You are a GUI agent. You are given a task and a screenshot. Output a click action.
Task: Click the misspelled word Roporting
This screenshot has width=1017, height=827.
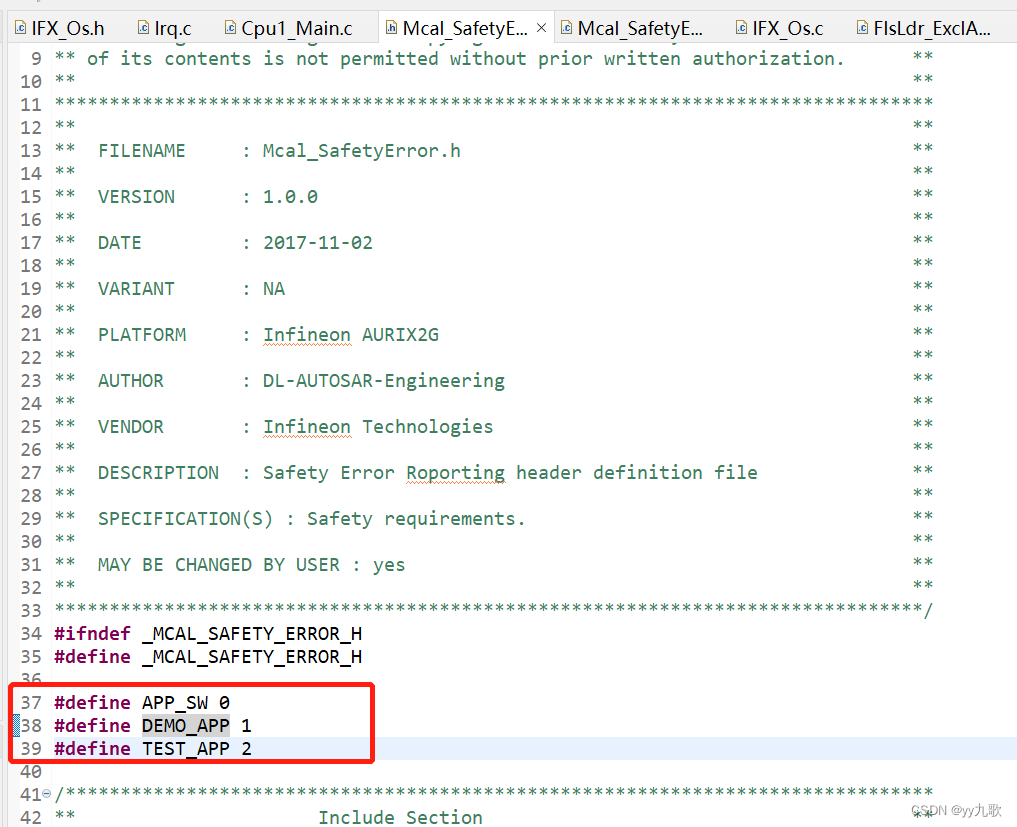pos(455,473)
